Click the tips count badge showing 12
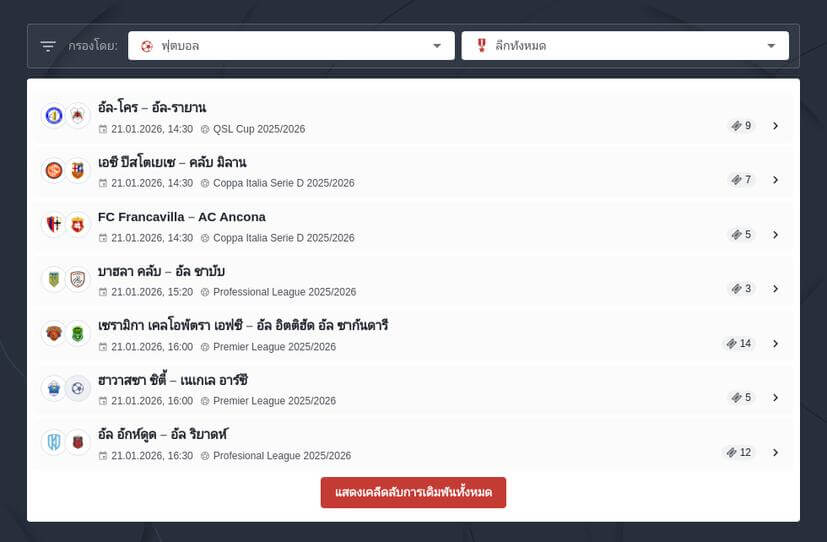827x542 pixels. pyautogui.click(x=739, y=452)
